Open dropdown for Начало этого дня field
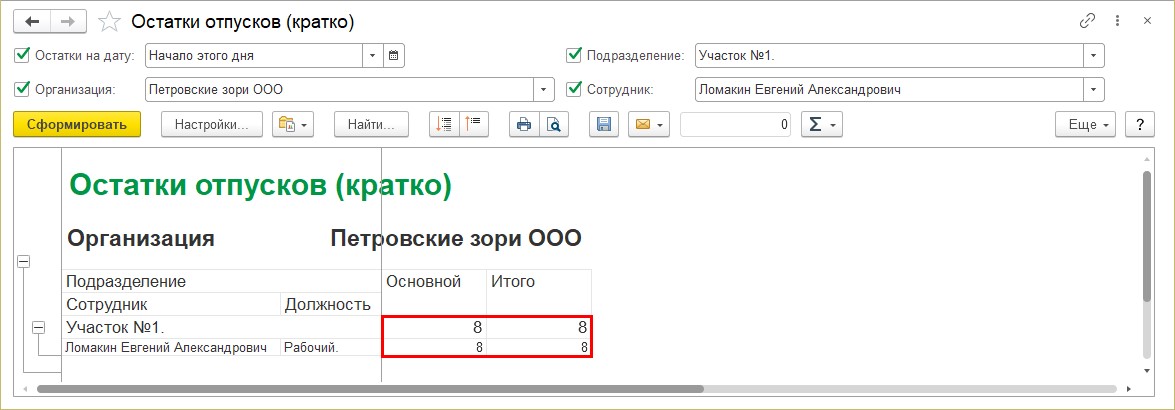This screenshot has width=1175, height=410. [x=373, y=55]
